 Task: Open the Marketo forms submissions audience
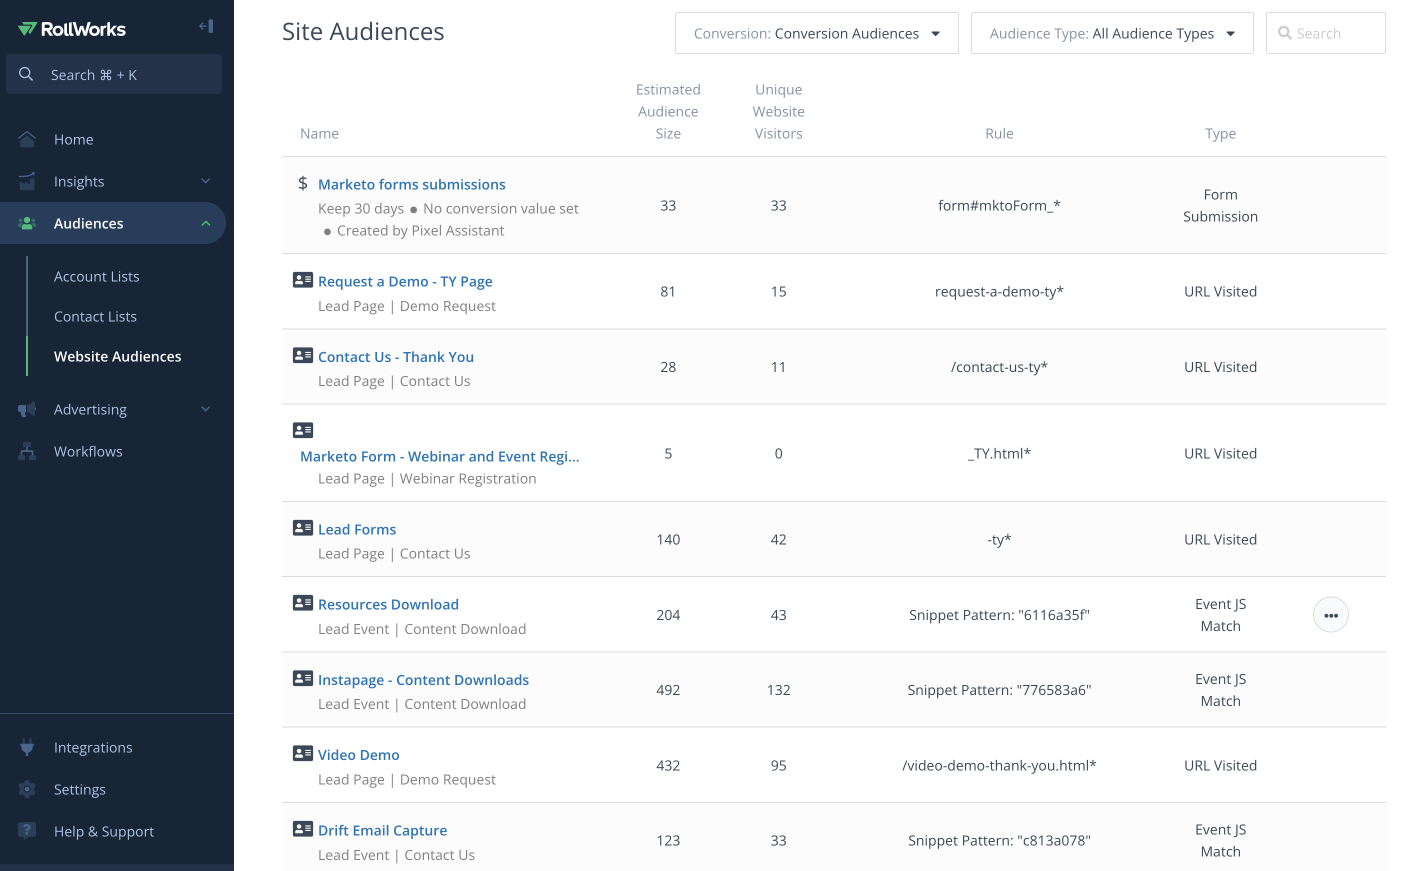[412, 184]
